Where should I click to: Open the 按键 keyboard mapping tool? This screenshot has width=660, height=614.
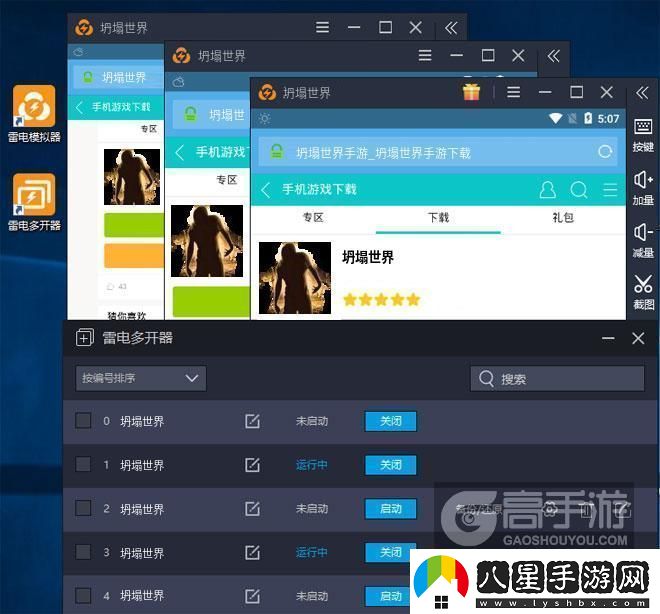tap(643, 135)
